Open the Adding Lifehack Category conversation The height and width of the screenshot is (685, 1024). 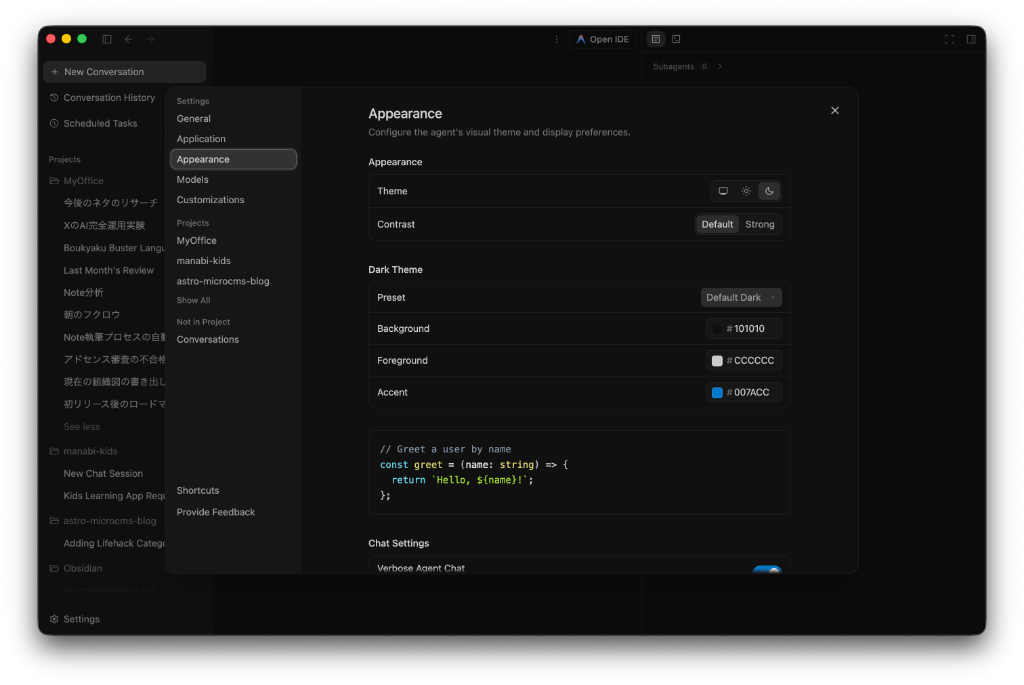pyautogui.click(x=114, y=543)
